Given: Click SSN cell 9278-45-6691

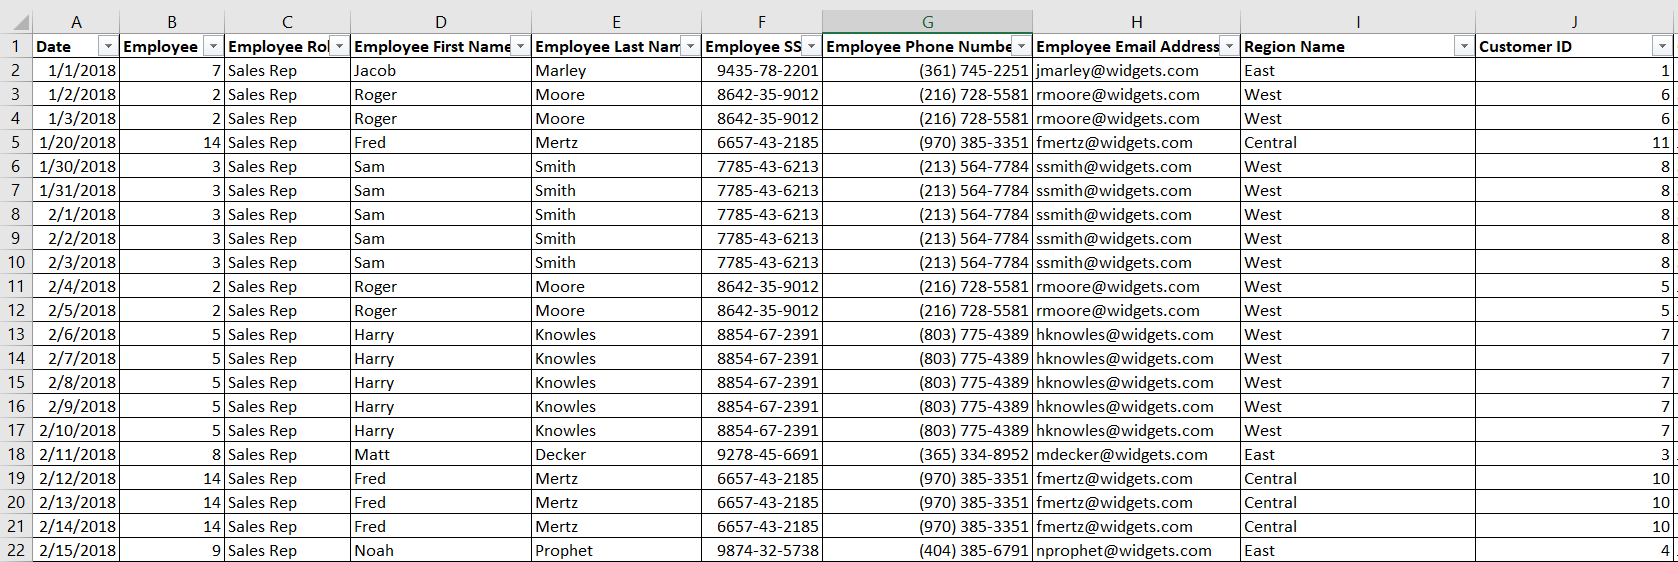Looking at the screenshot, I should [x=762, y=454].
